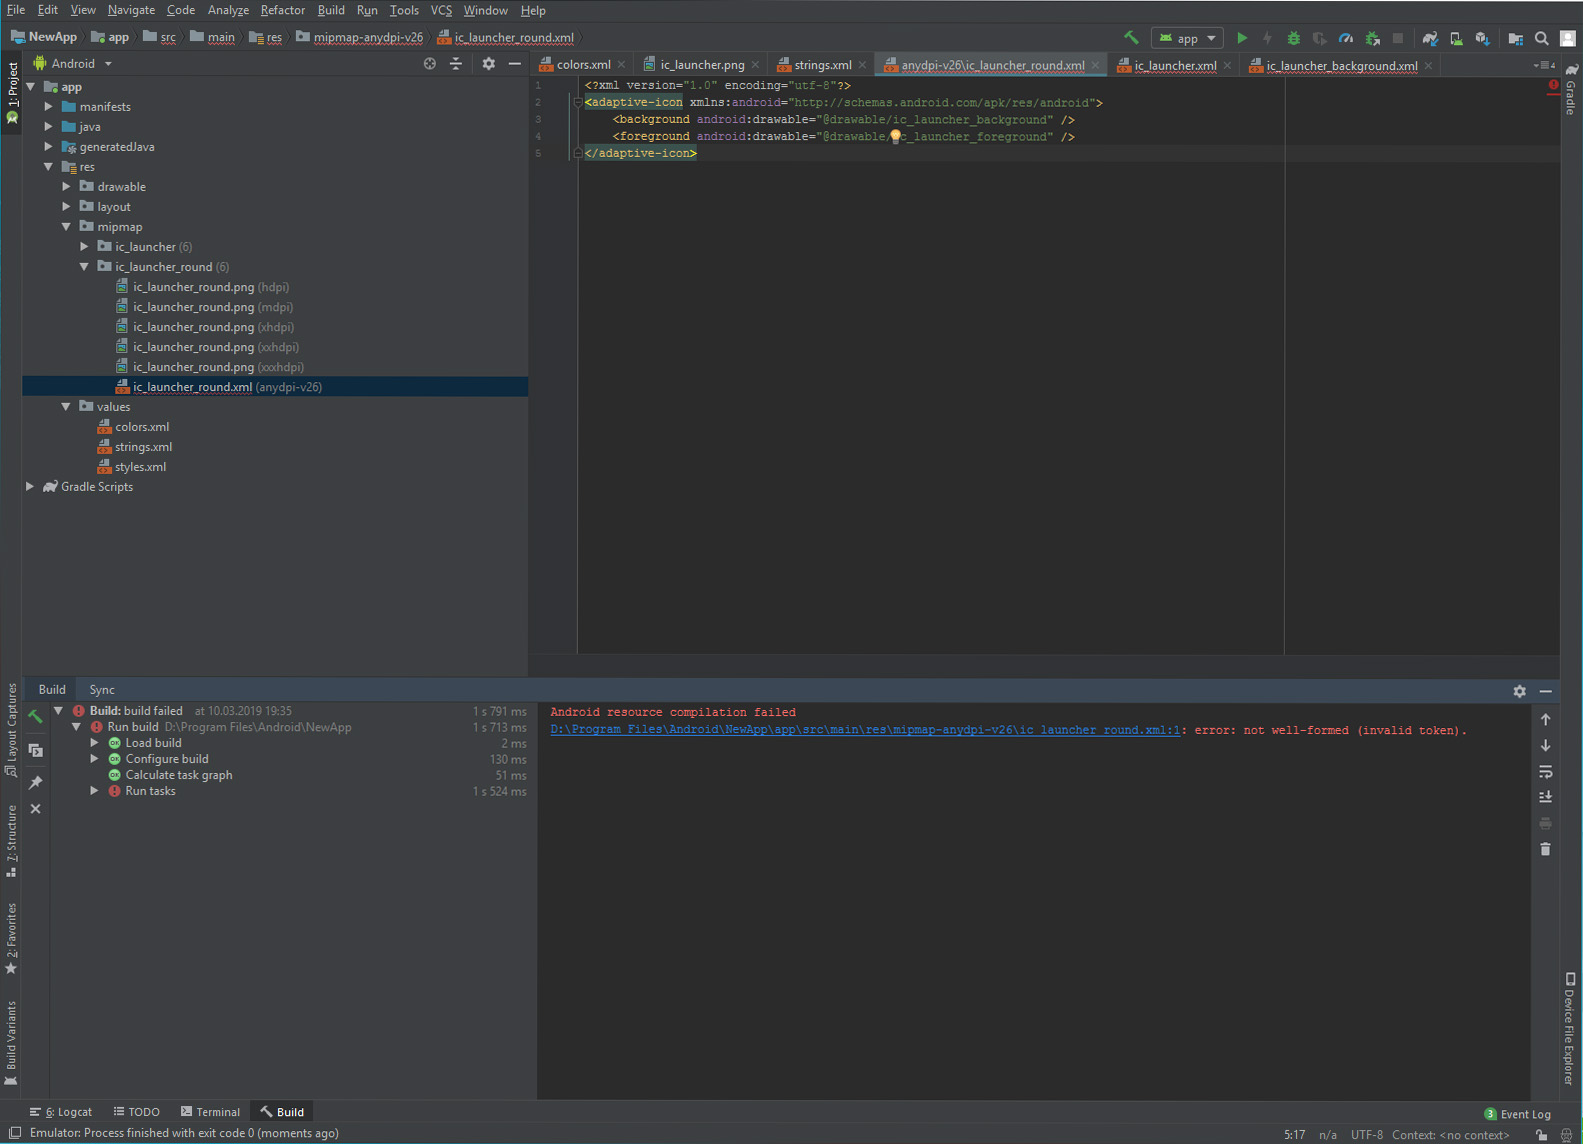Expand the drawable folder
The height and width of the screenshot is (1144, 1583).
point(67,187)
